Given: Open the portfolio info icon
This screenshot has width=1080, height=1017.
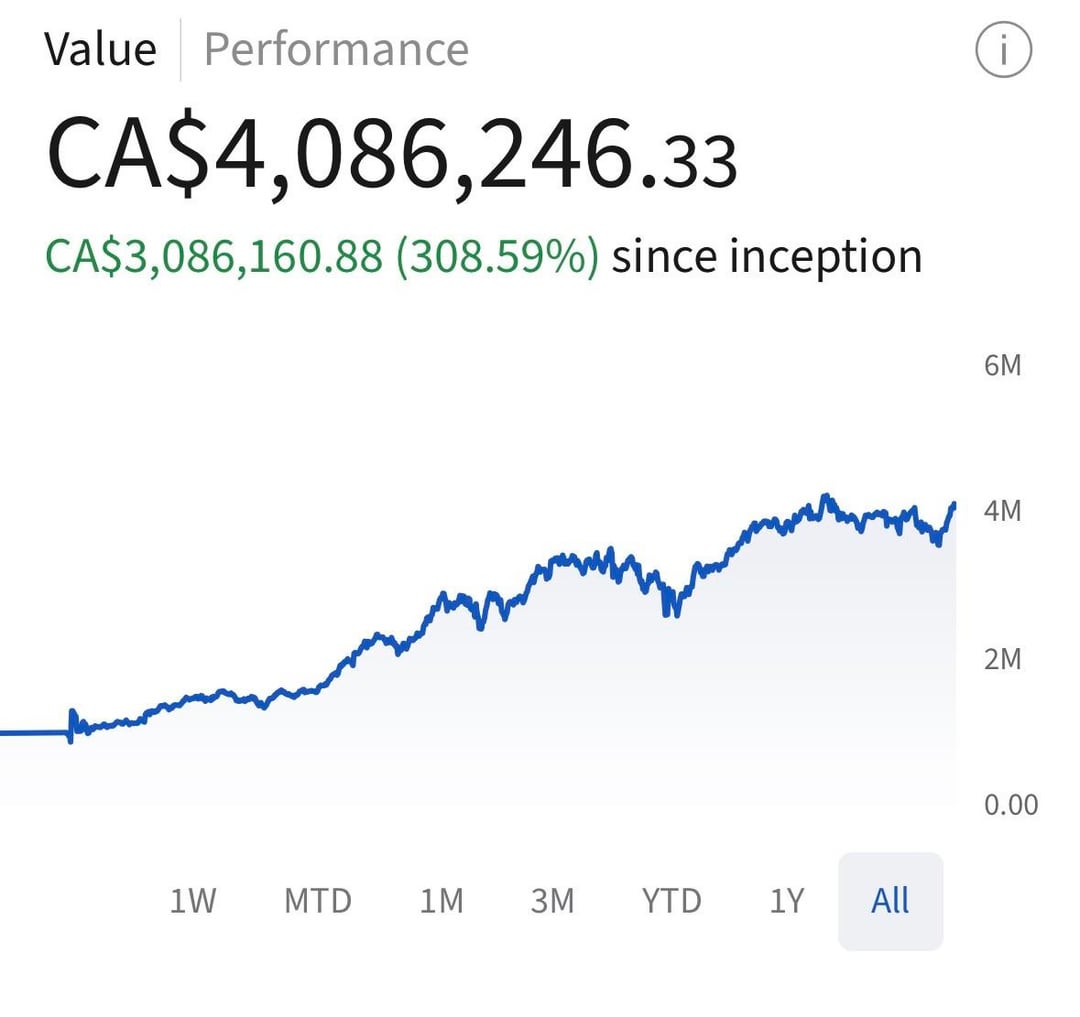Looking at the screenshot, I should tap(1002, 50).
